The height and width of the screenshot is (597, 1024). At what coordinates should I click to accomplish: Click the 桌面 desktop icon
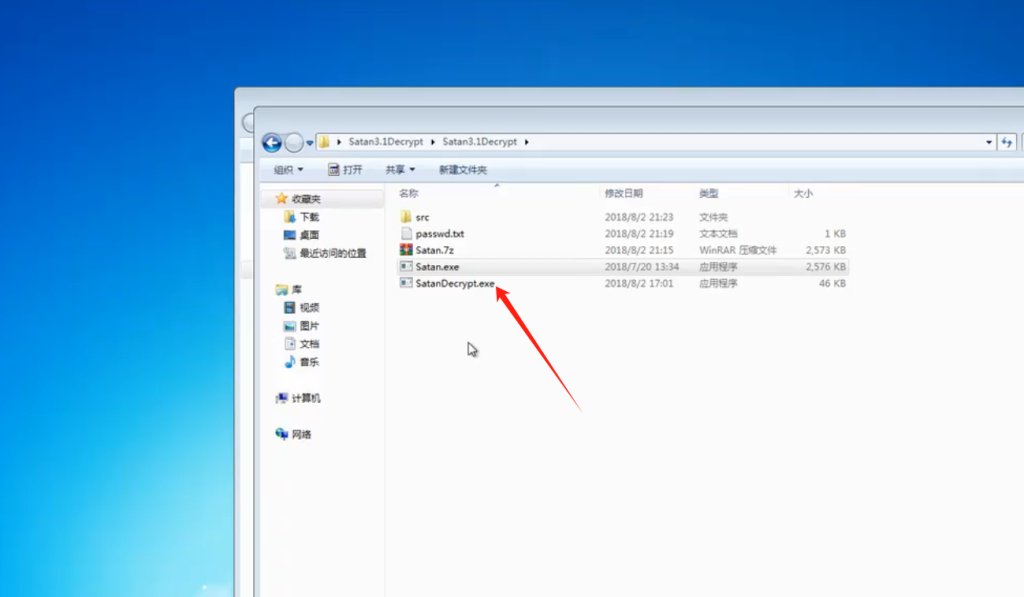click(289, 235)
